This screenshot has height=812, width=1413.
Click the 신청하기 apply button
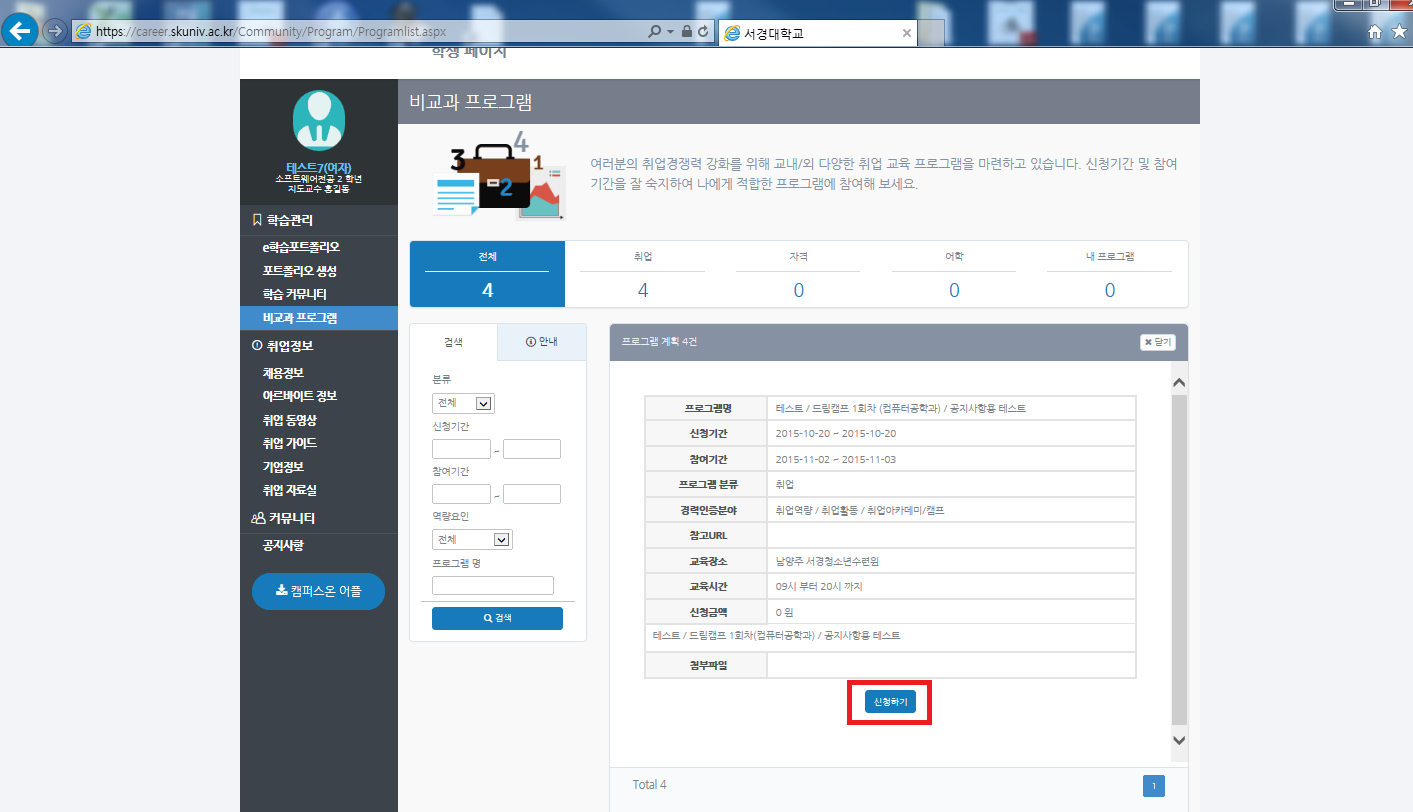888,701
